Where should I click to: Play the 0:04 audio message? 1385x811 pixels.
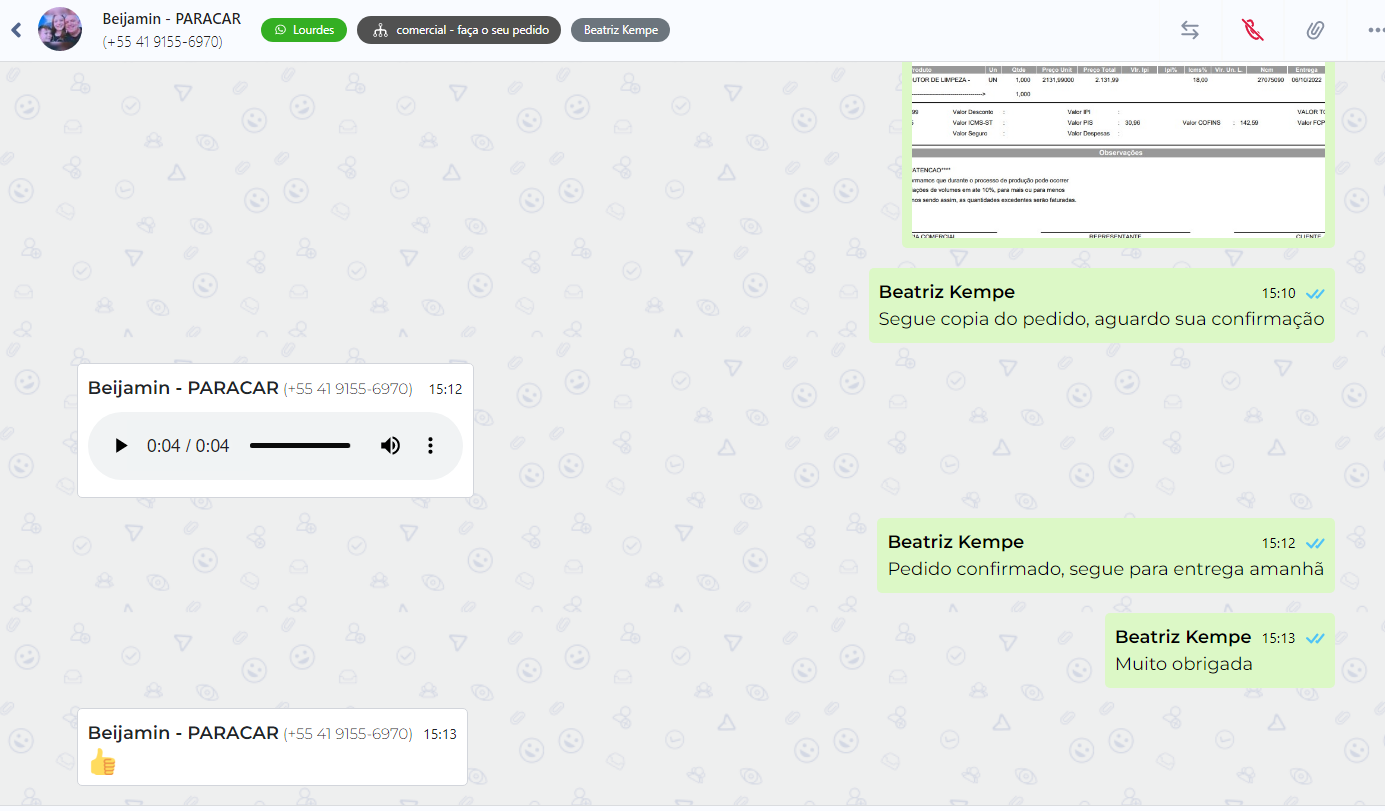pos(121,446)
